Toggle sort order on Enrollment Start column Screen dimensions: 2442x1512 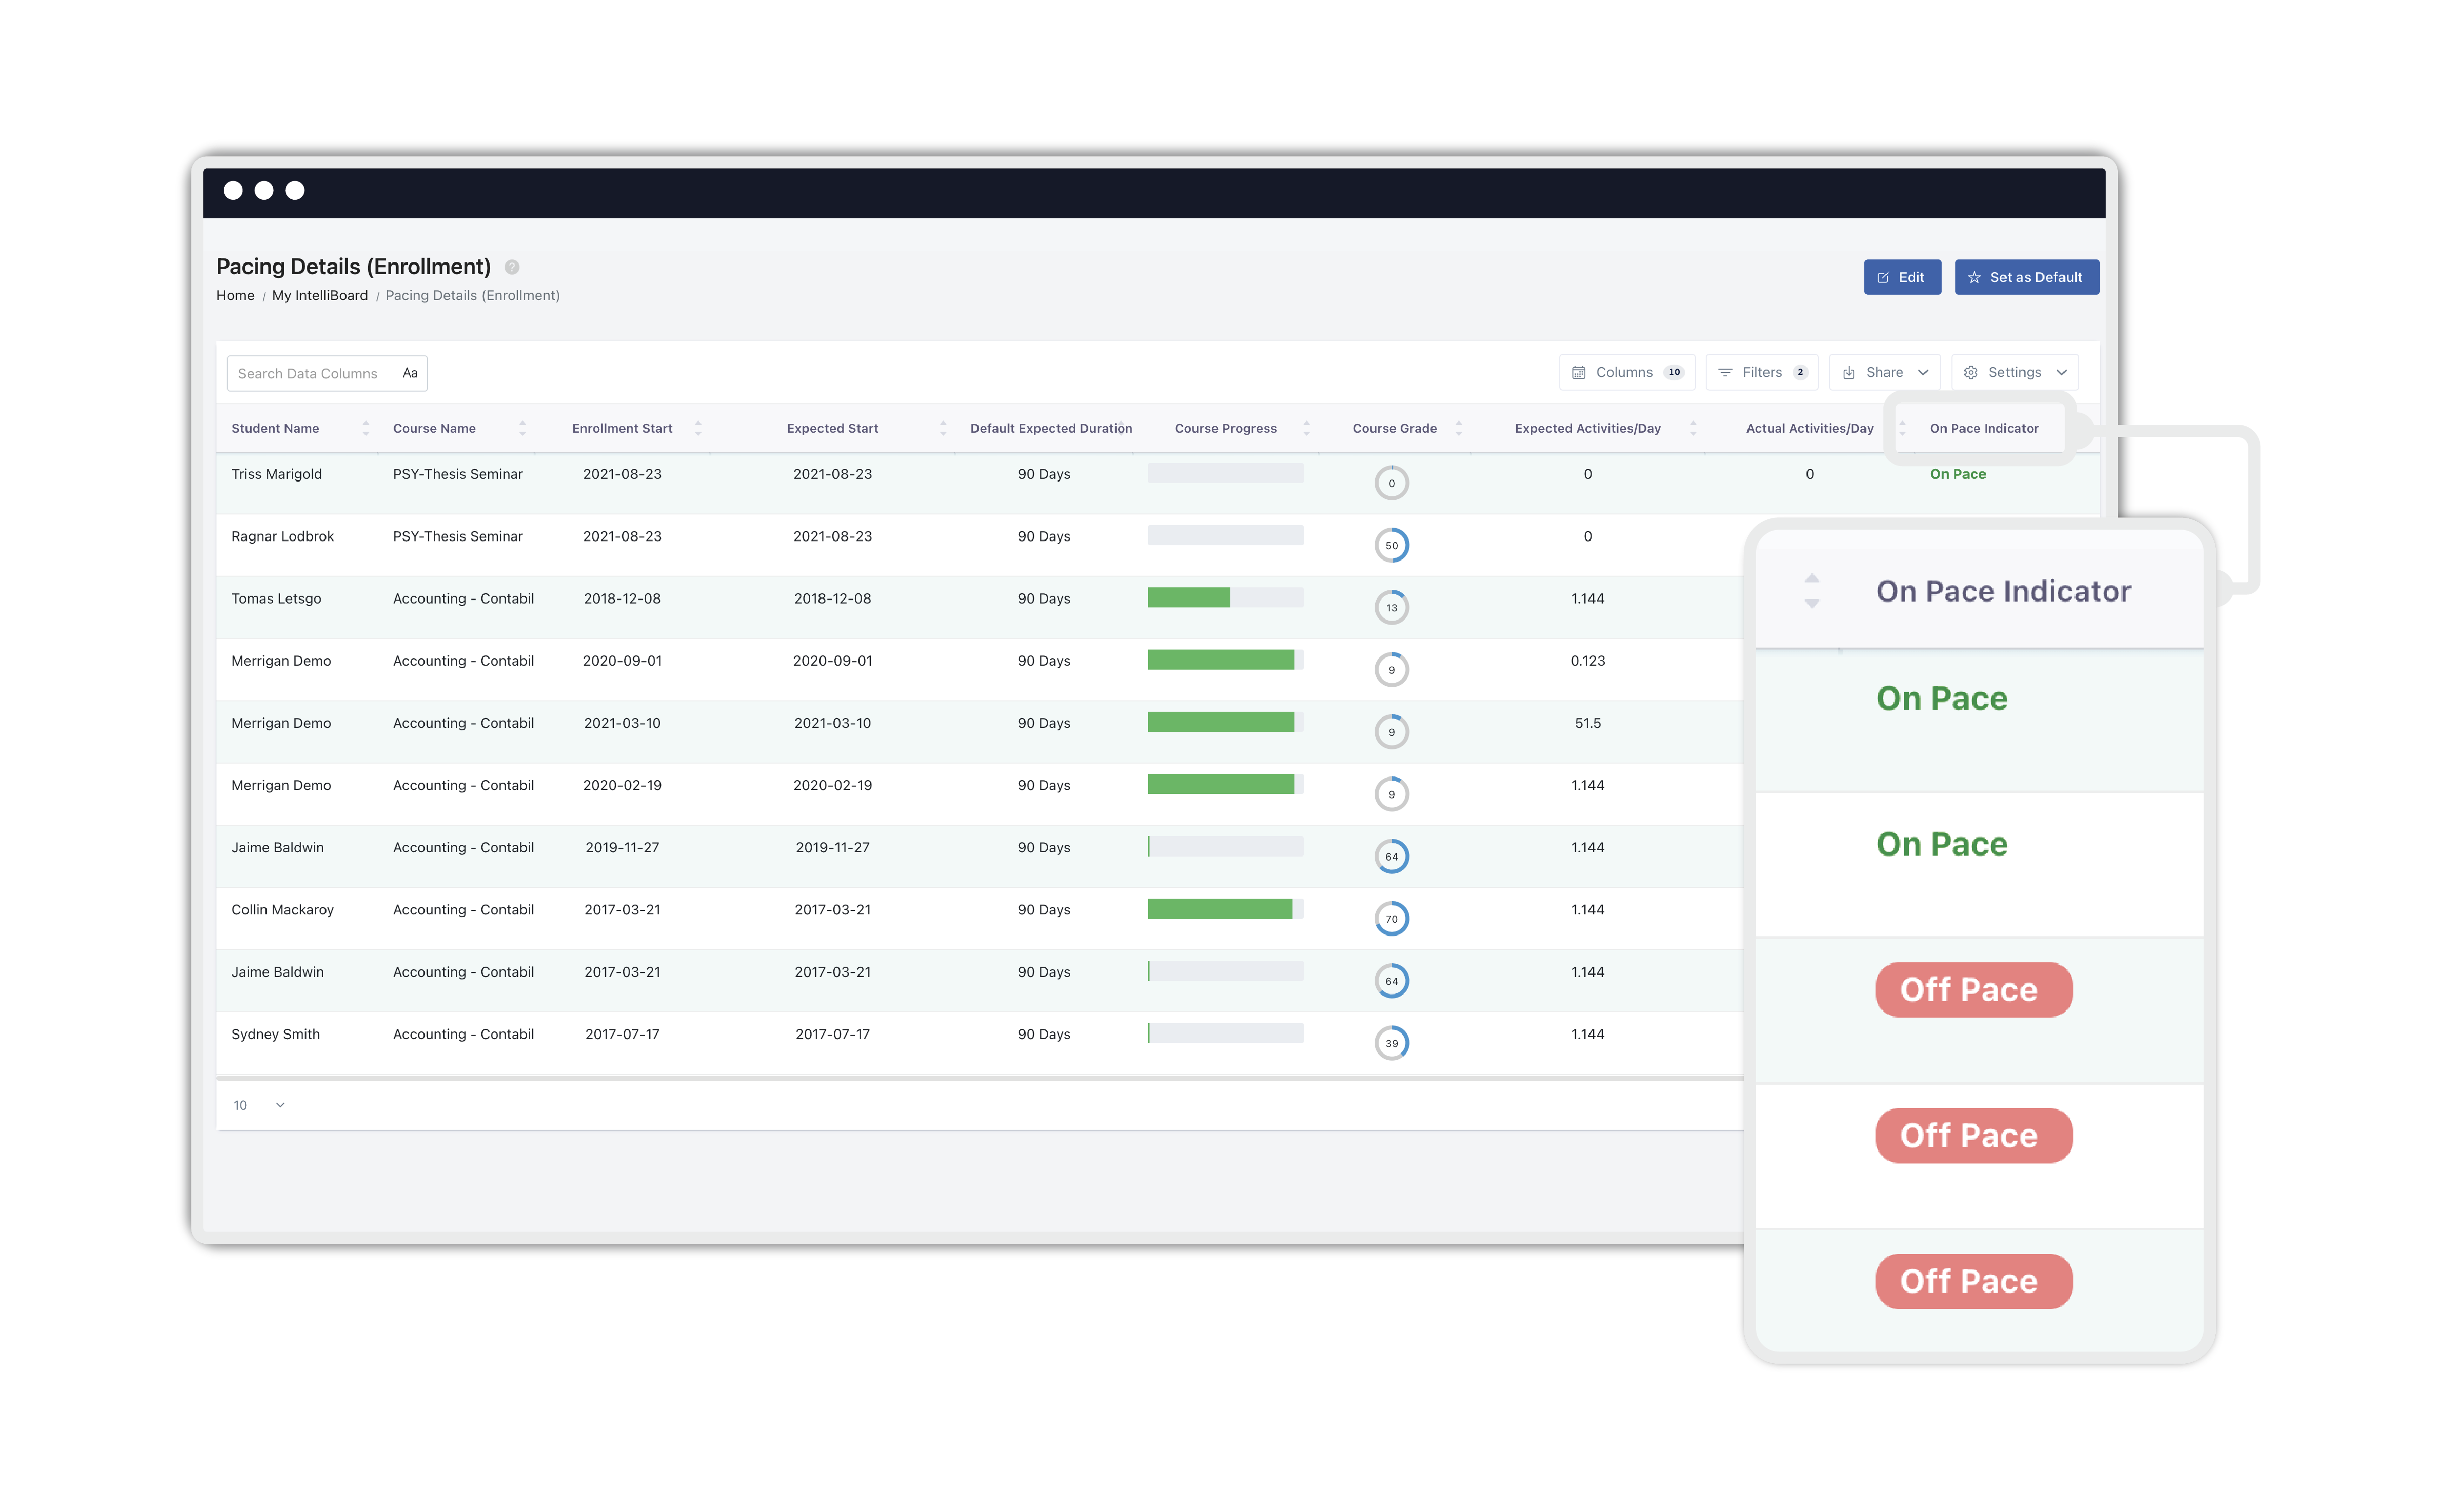[699, 427]
